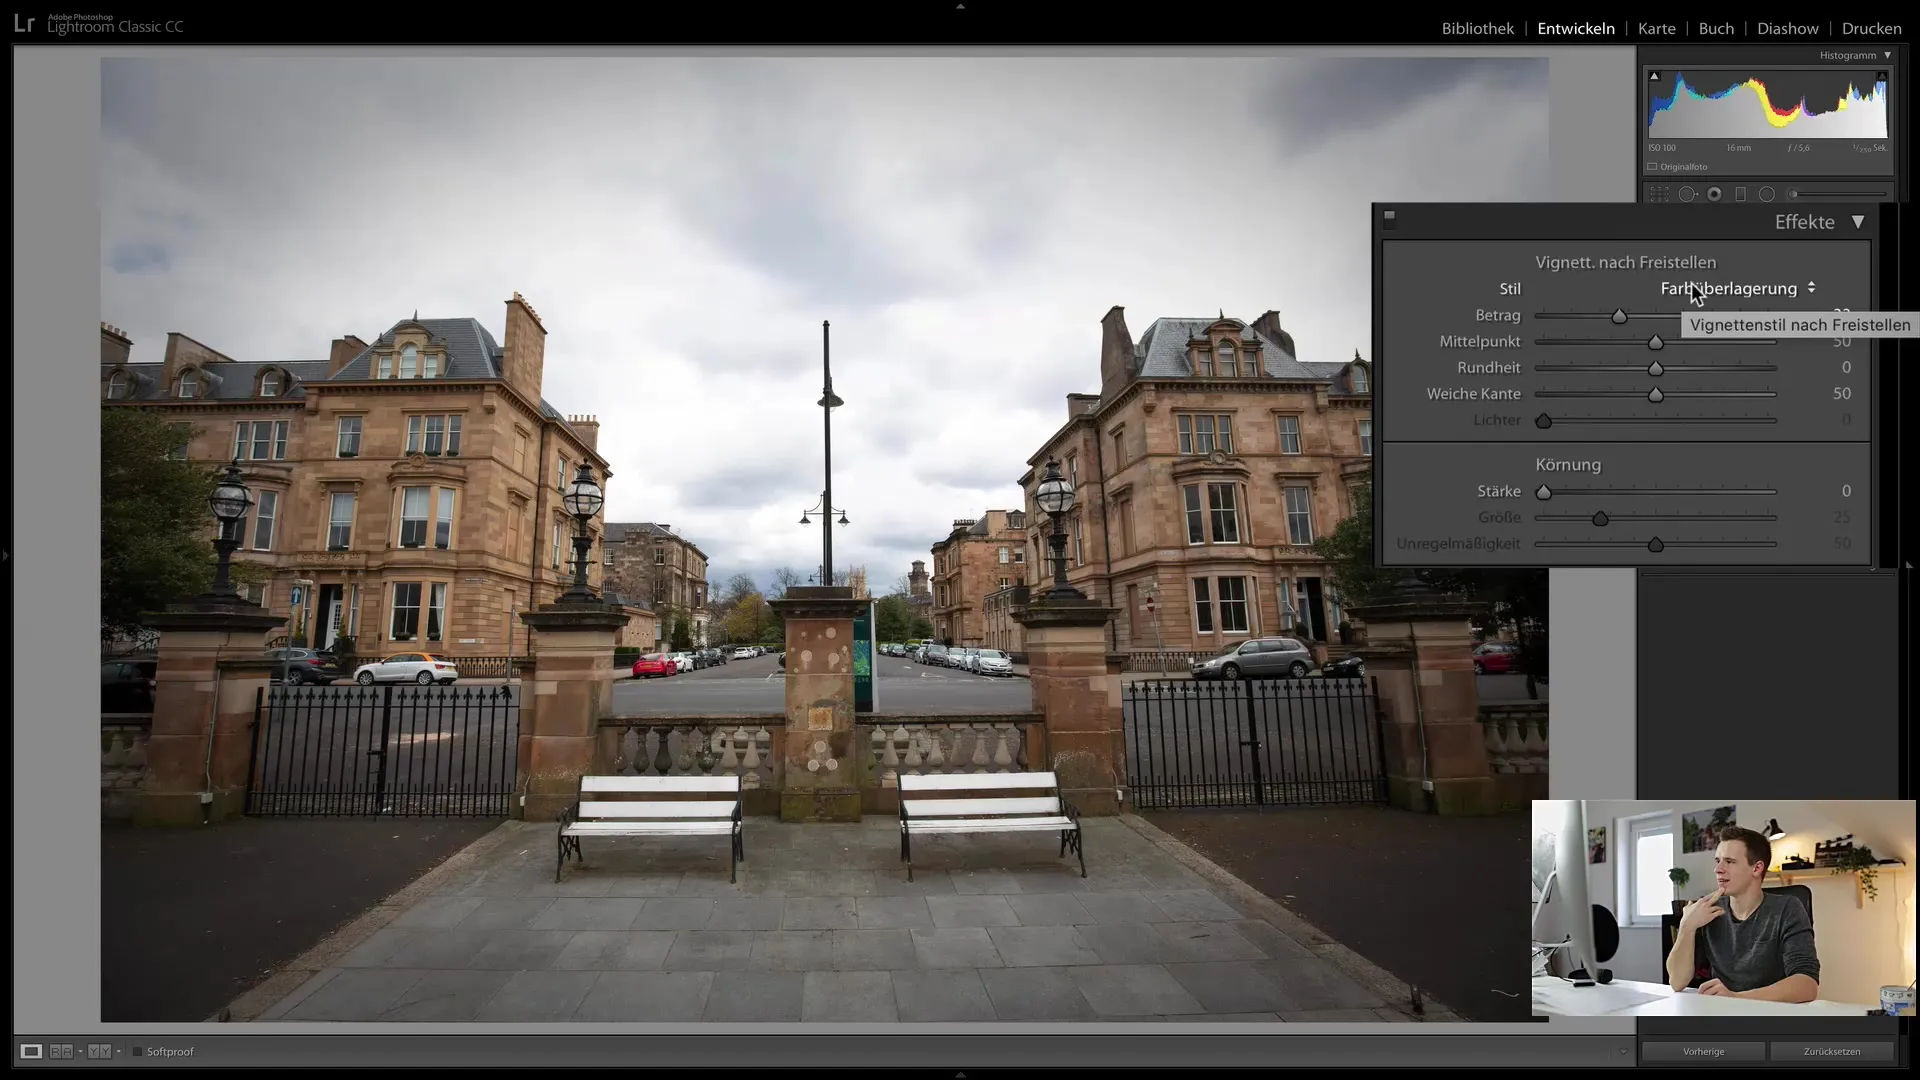Click the Unregelmäßigkeit slider handle

click(1655, 544)
